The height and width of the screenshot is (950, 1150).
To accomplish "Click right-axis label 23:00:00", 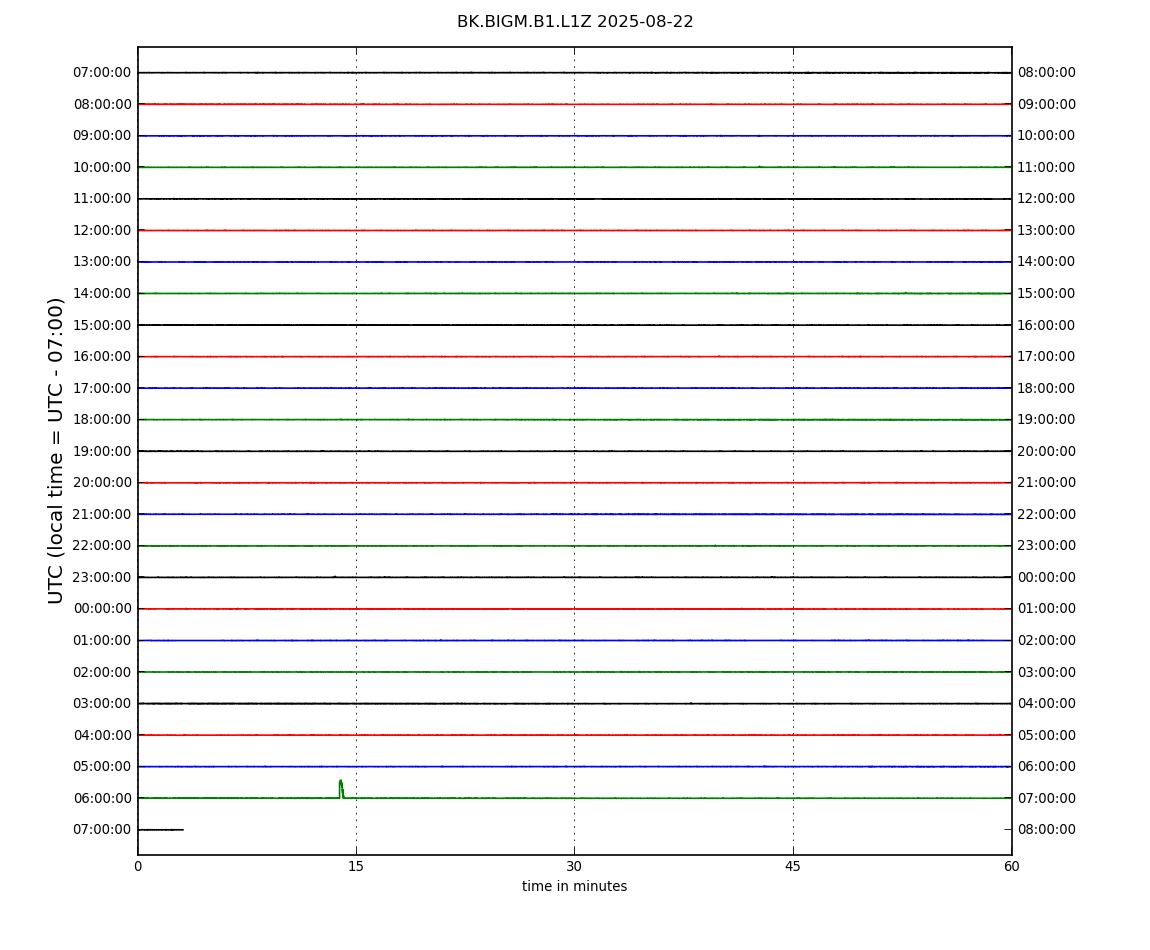I will [x=1047, y=546].
